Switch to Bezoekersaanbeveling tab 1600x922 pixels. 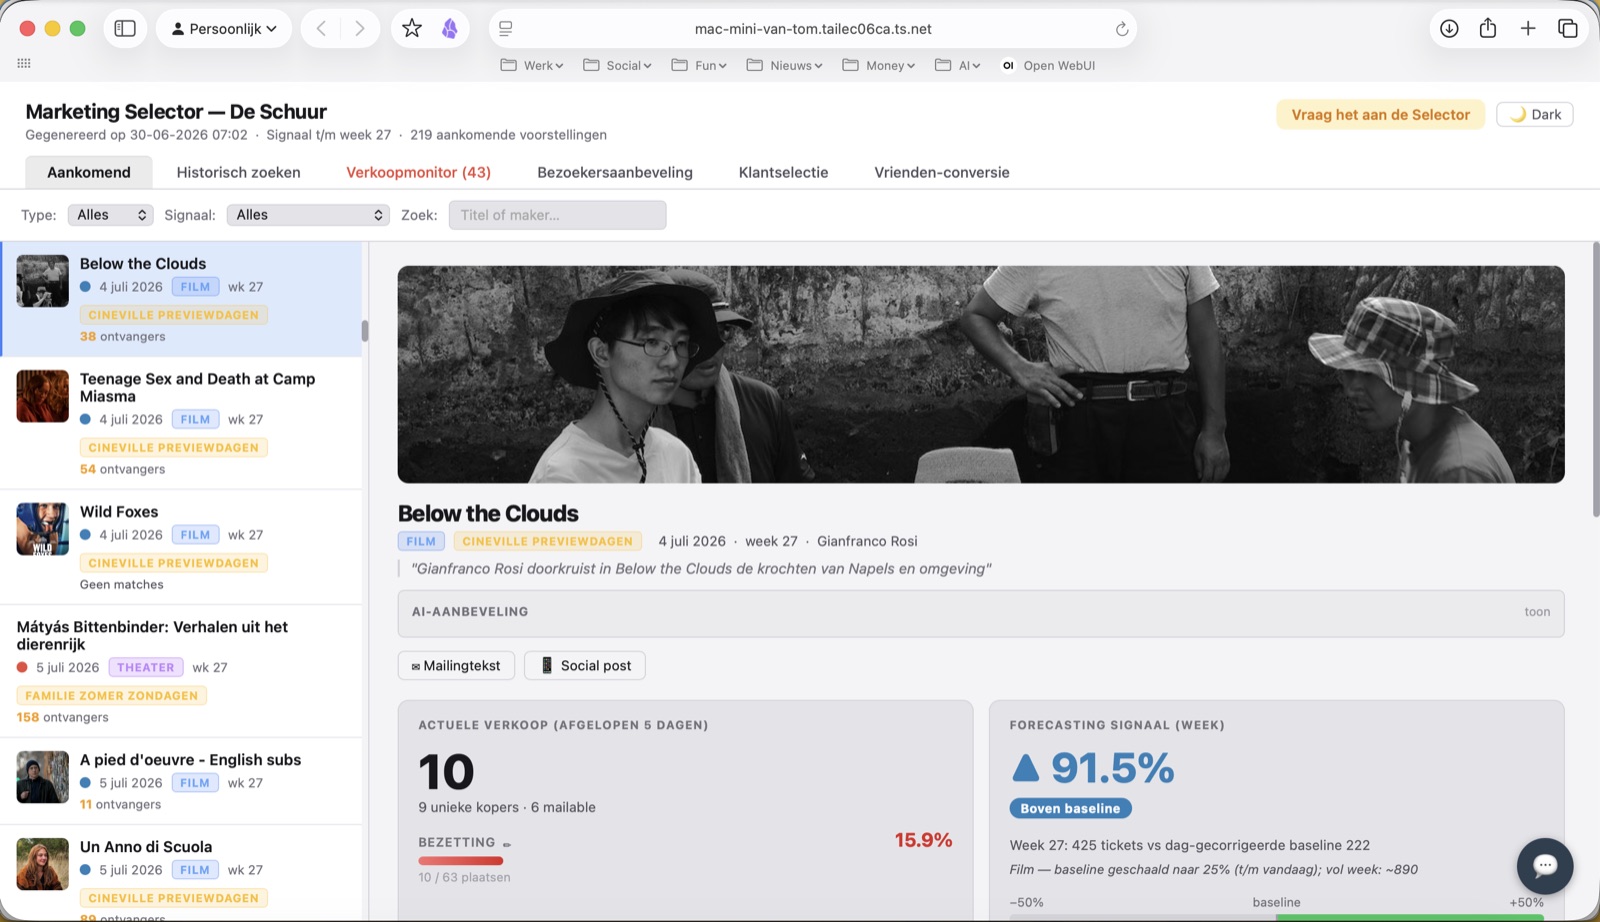tap(615, 172)
